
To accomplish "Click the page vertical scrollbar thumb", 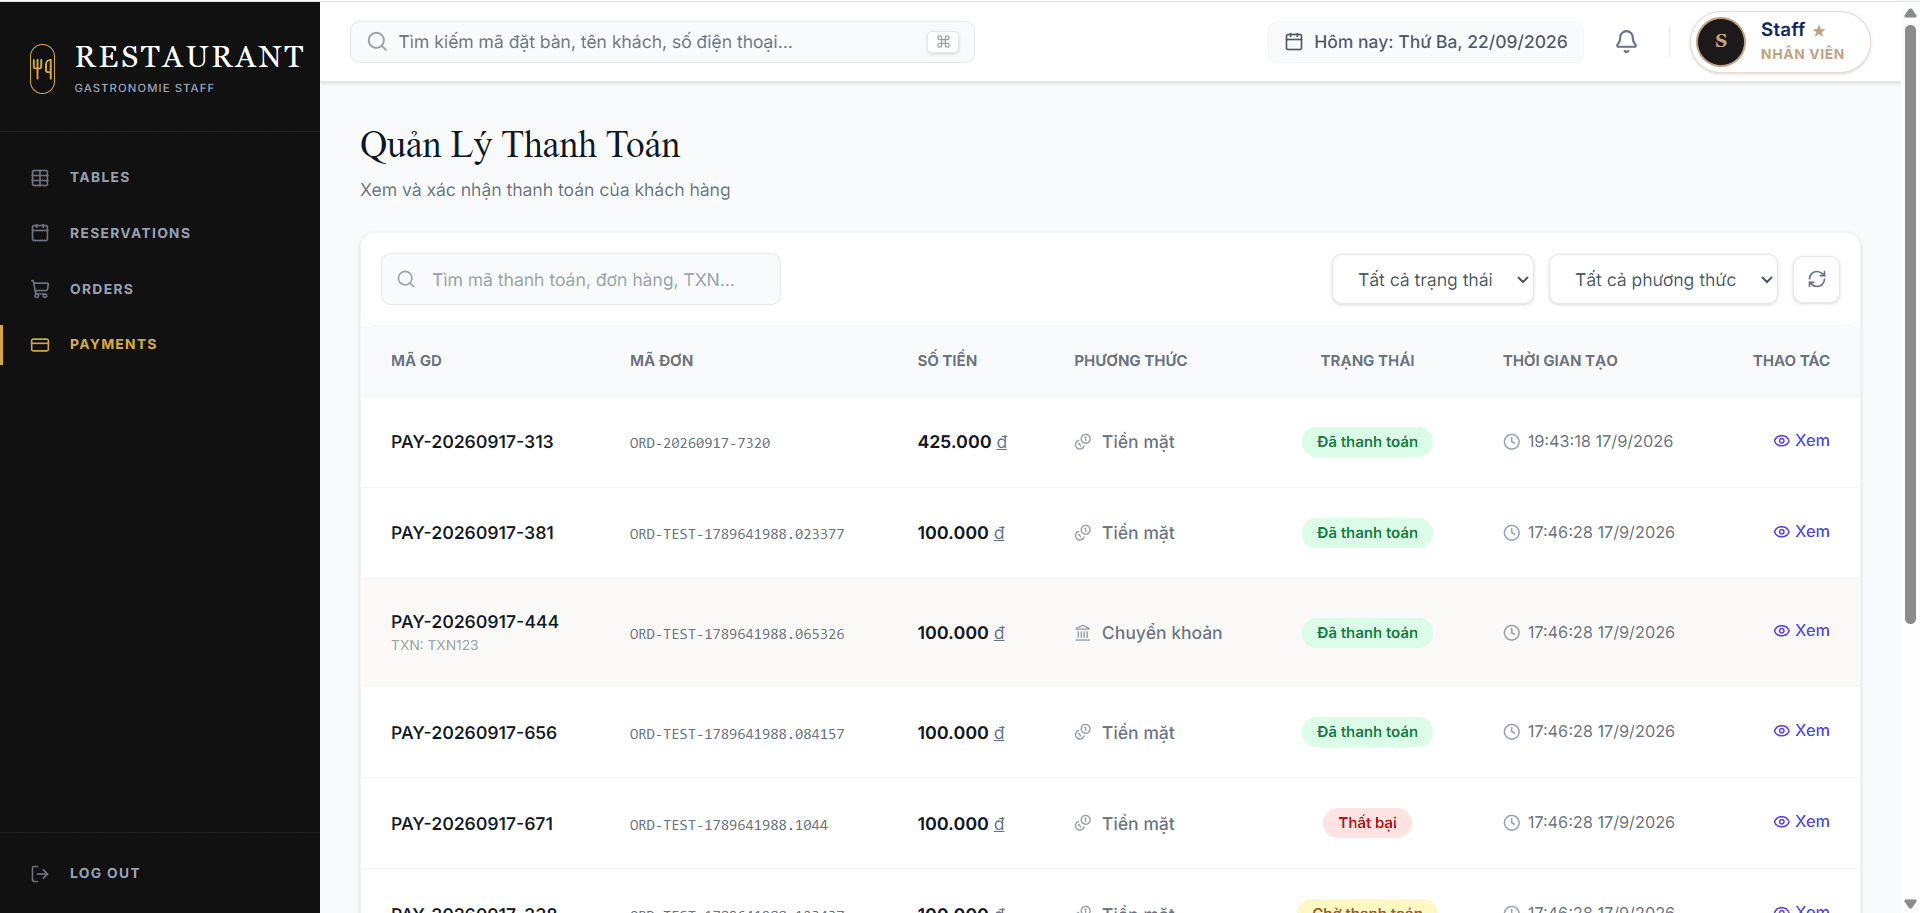I will pyautogui.click(x=1910, y=325).
